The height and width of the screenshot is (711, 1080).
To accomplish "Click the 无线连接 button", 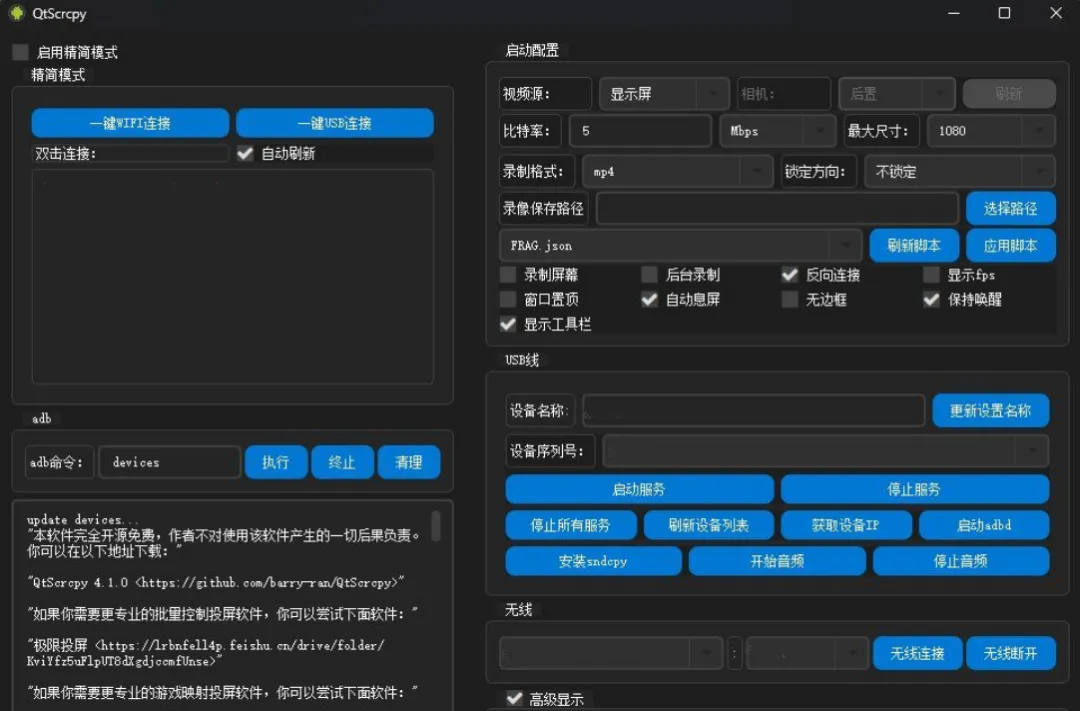I will 917,653.
